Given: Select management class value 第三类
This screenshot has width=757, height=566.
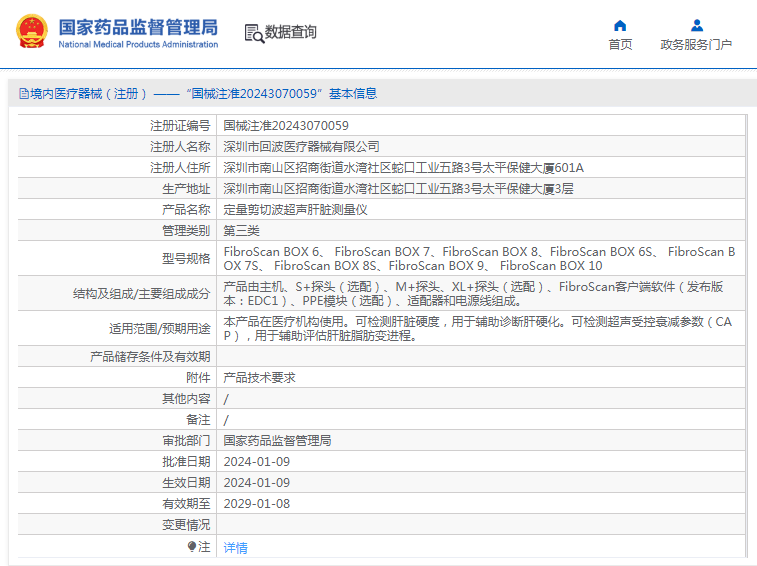Looking at the screenshot, I should tap(241, 230).
